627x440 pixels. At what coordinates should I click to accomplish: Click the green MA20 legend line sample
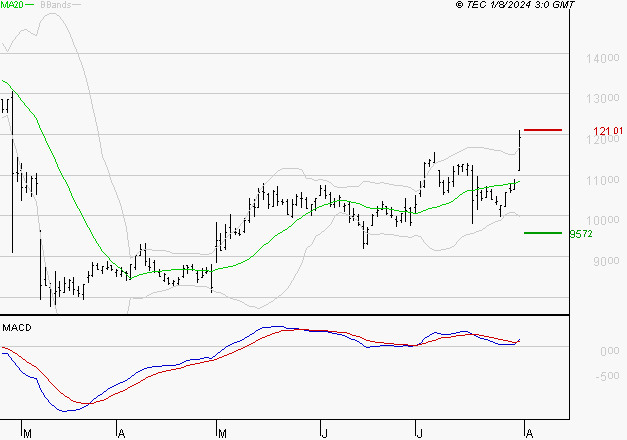coord(30,4)
